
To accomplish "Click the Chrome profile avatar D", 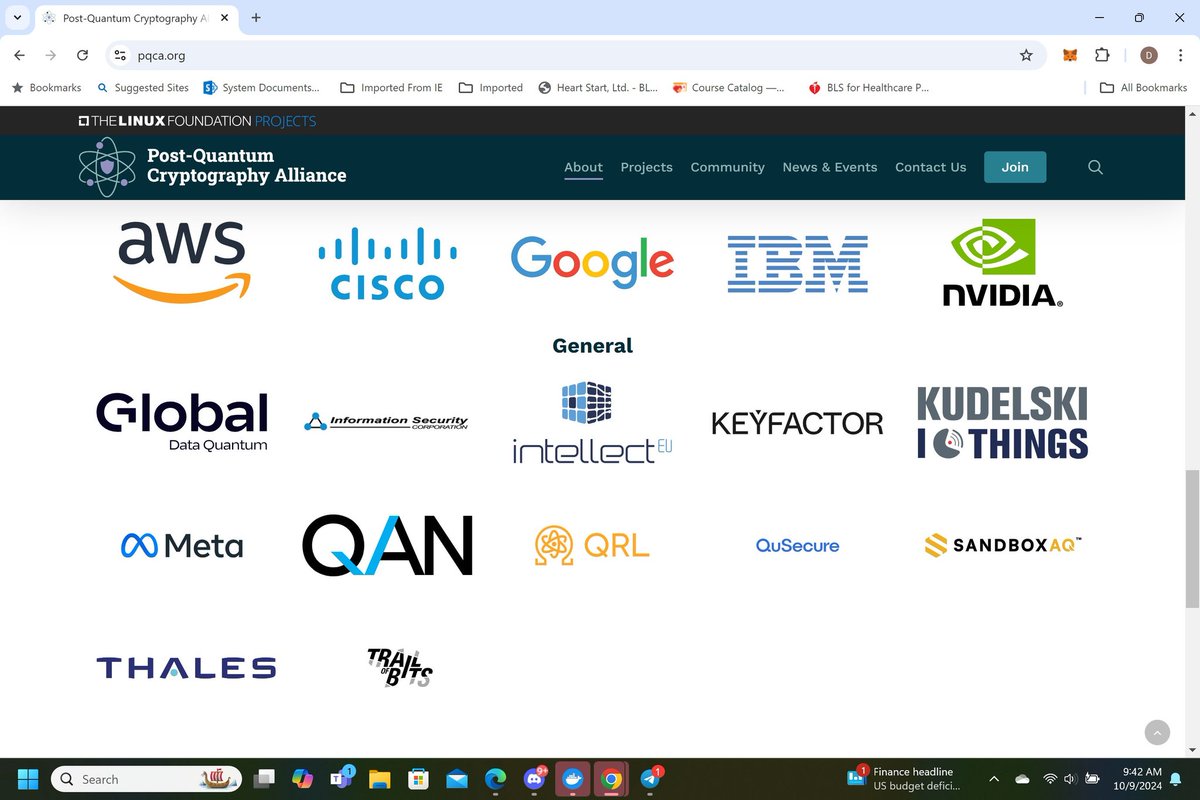I will pyautogui.click(x=1149, y=55).
